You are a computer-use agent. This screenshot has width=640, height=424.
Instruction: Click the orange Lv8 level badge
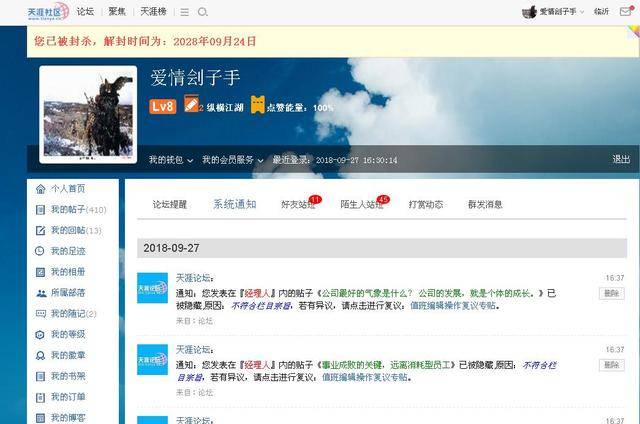pos(163,106)
